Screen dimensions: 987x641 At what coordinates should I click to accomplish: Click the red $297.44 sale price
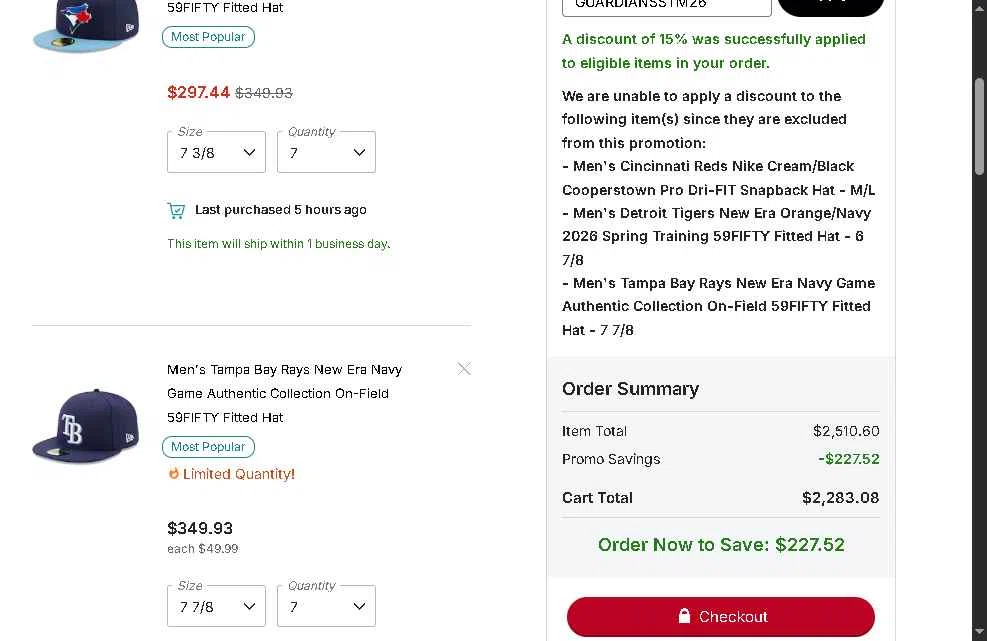[198, 92]
